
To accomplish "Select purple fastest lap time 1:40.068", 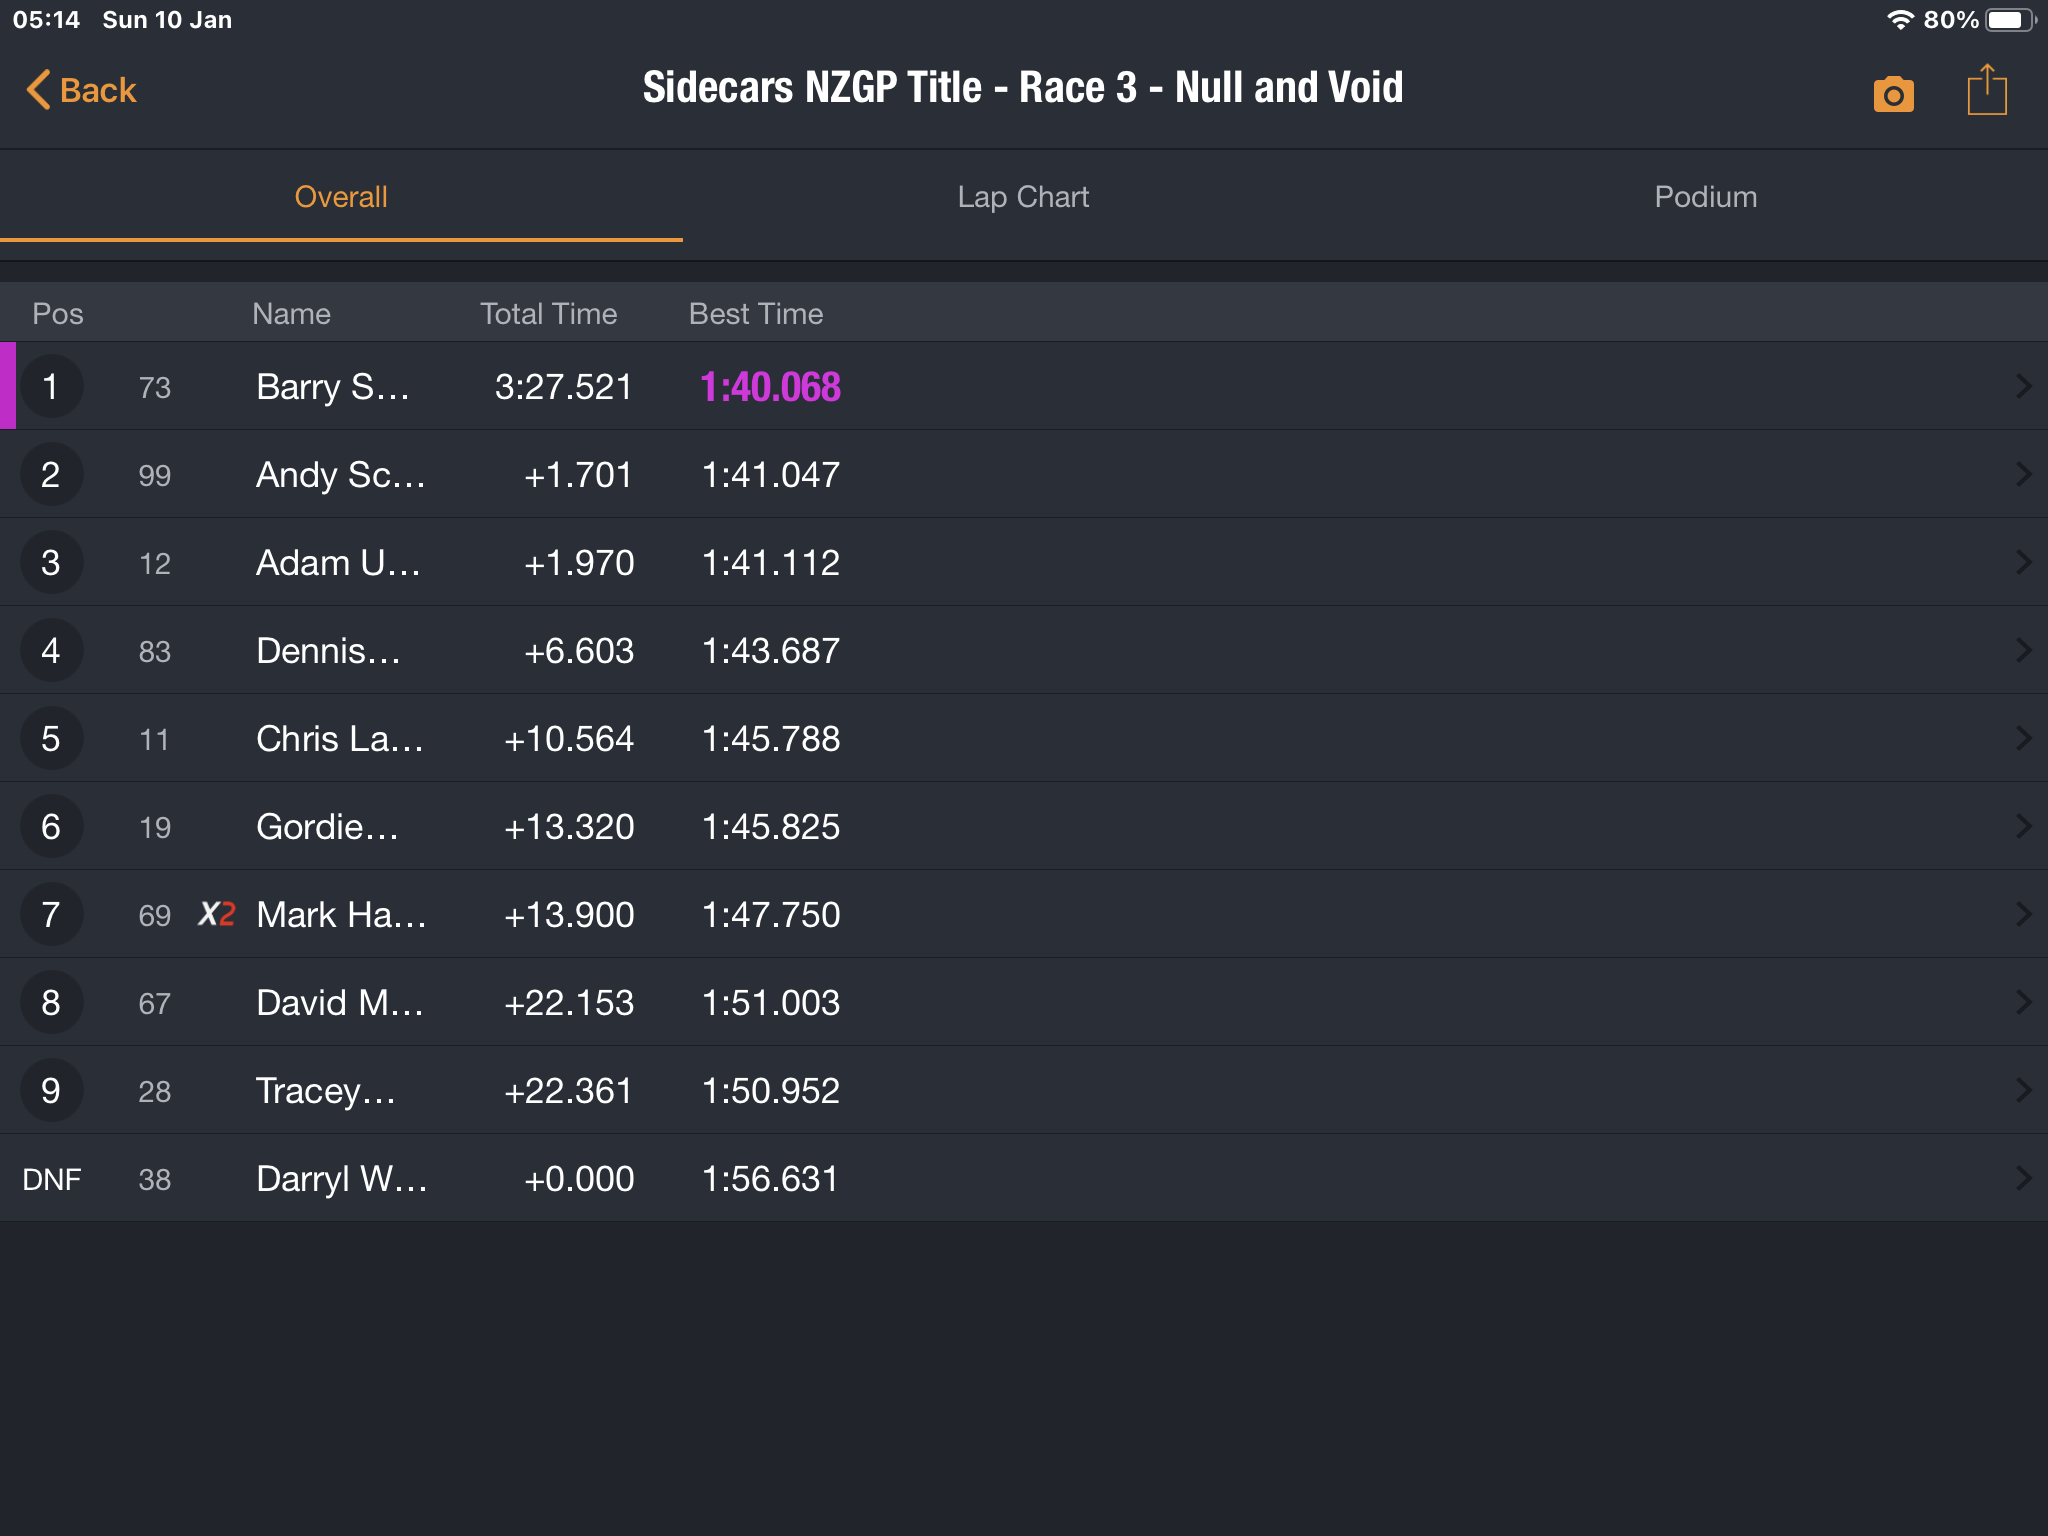I will (770, 387).
